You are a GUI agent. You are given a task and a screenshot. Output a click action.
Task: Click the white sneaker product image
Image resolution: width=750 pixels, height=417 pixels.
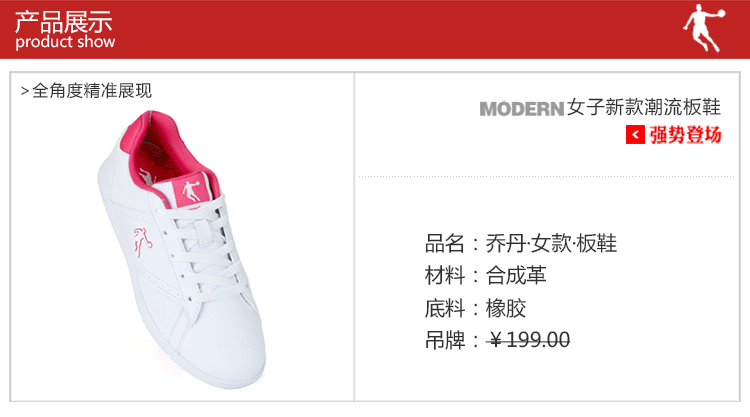182,249
